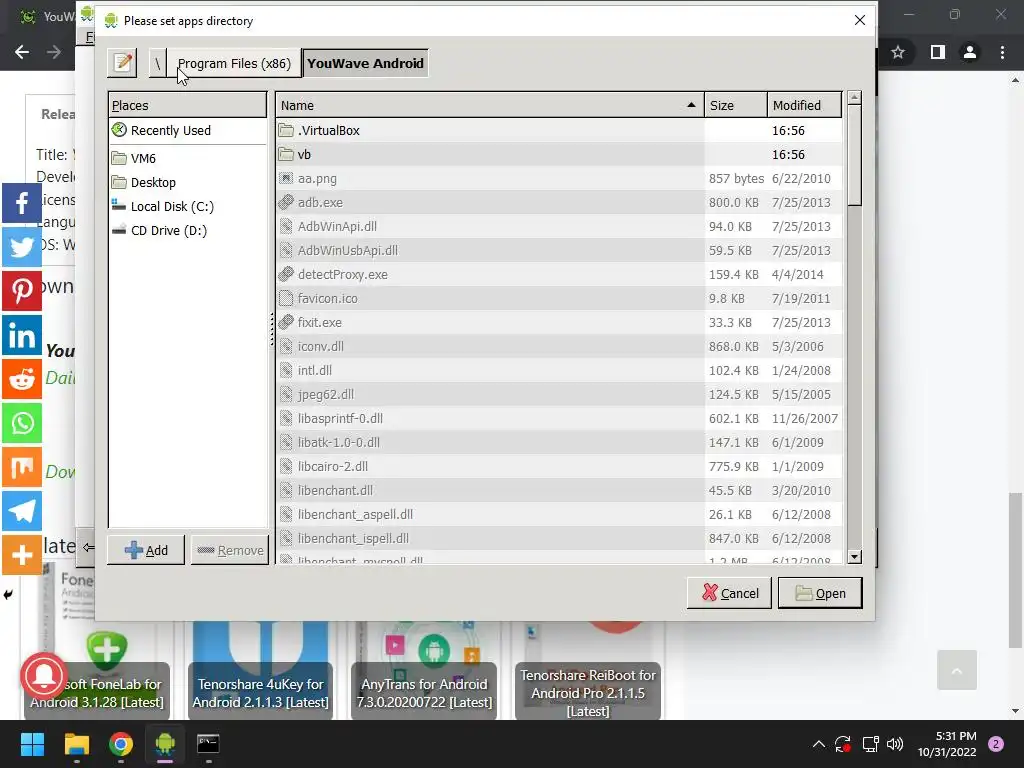Share page on Reddit
Viewport: 1024px width, 768px height.
pos(22,379)
